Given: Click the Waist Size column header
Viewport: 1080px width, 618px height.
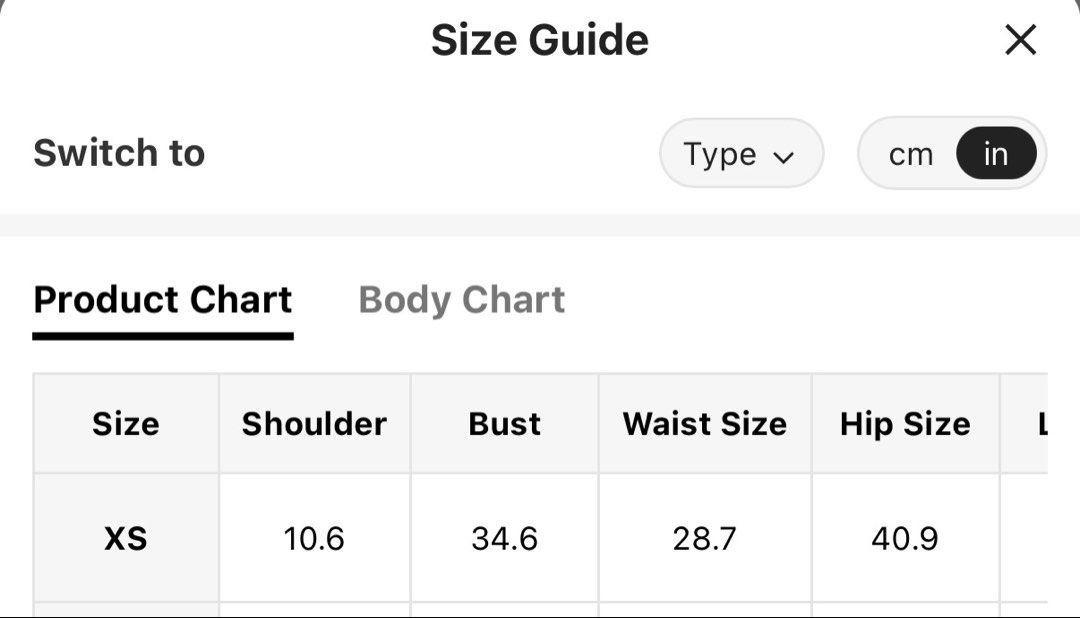Looking at the screenshot, I should 705,424.
